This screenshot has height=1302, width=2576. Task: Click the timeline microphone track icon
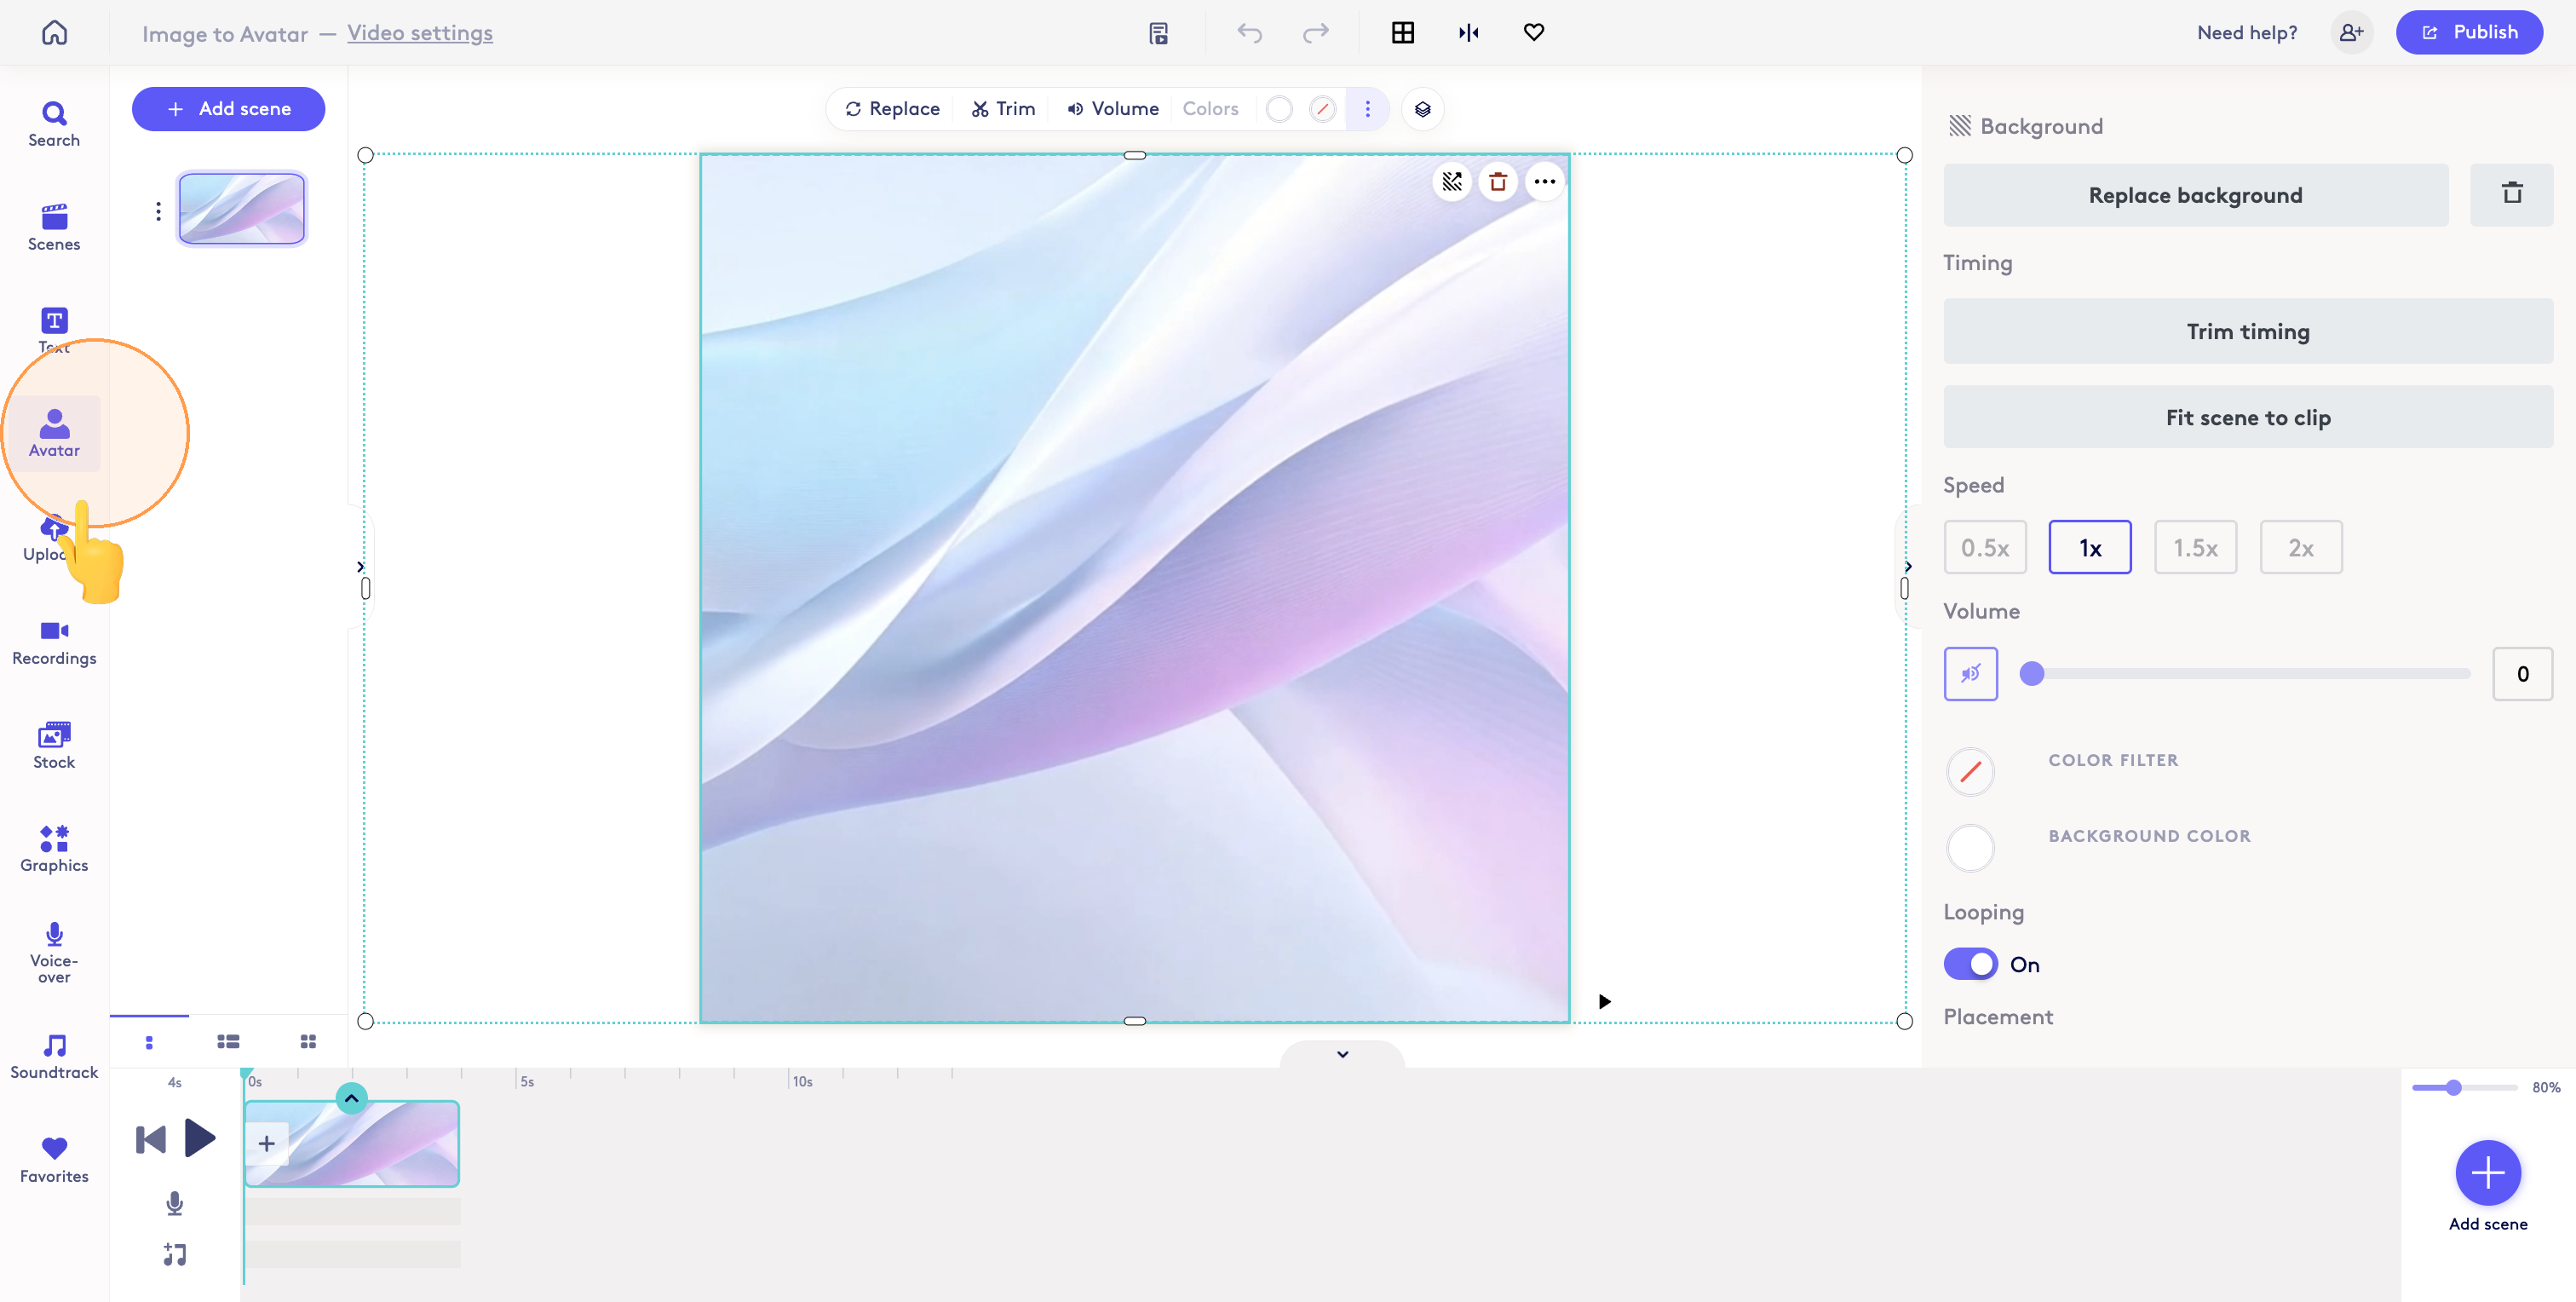click(174, 1203)
